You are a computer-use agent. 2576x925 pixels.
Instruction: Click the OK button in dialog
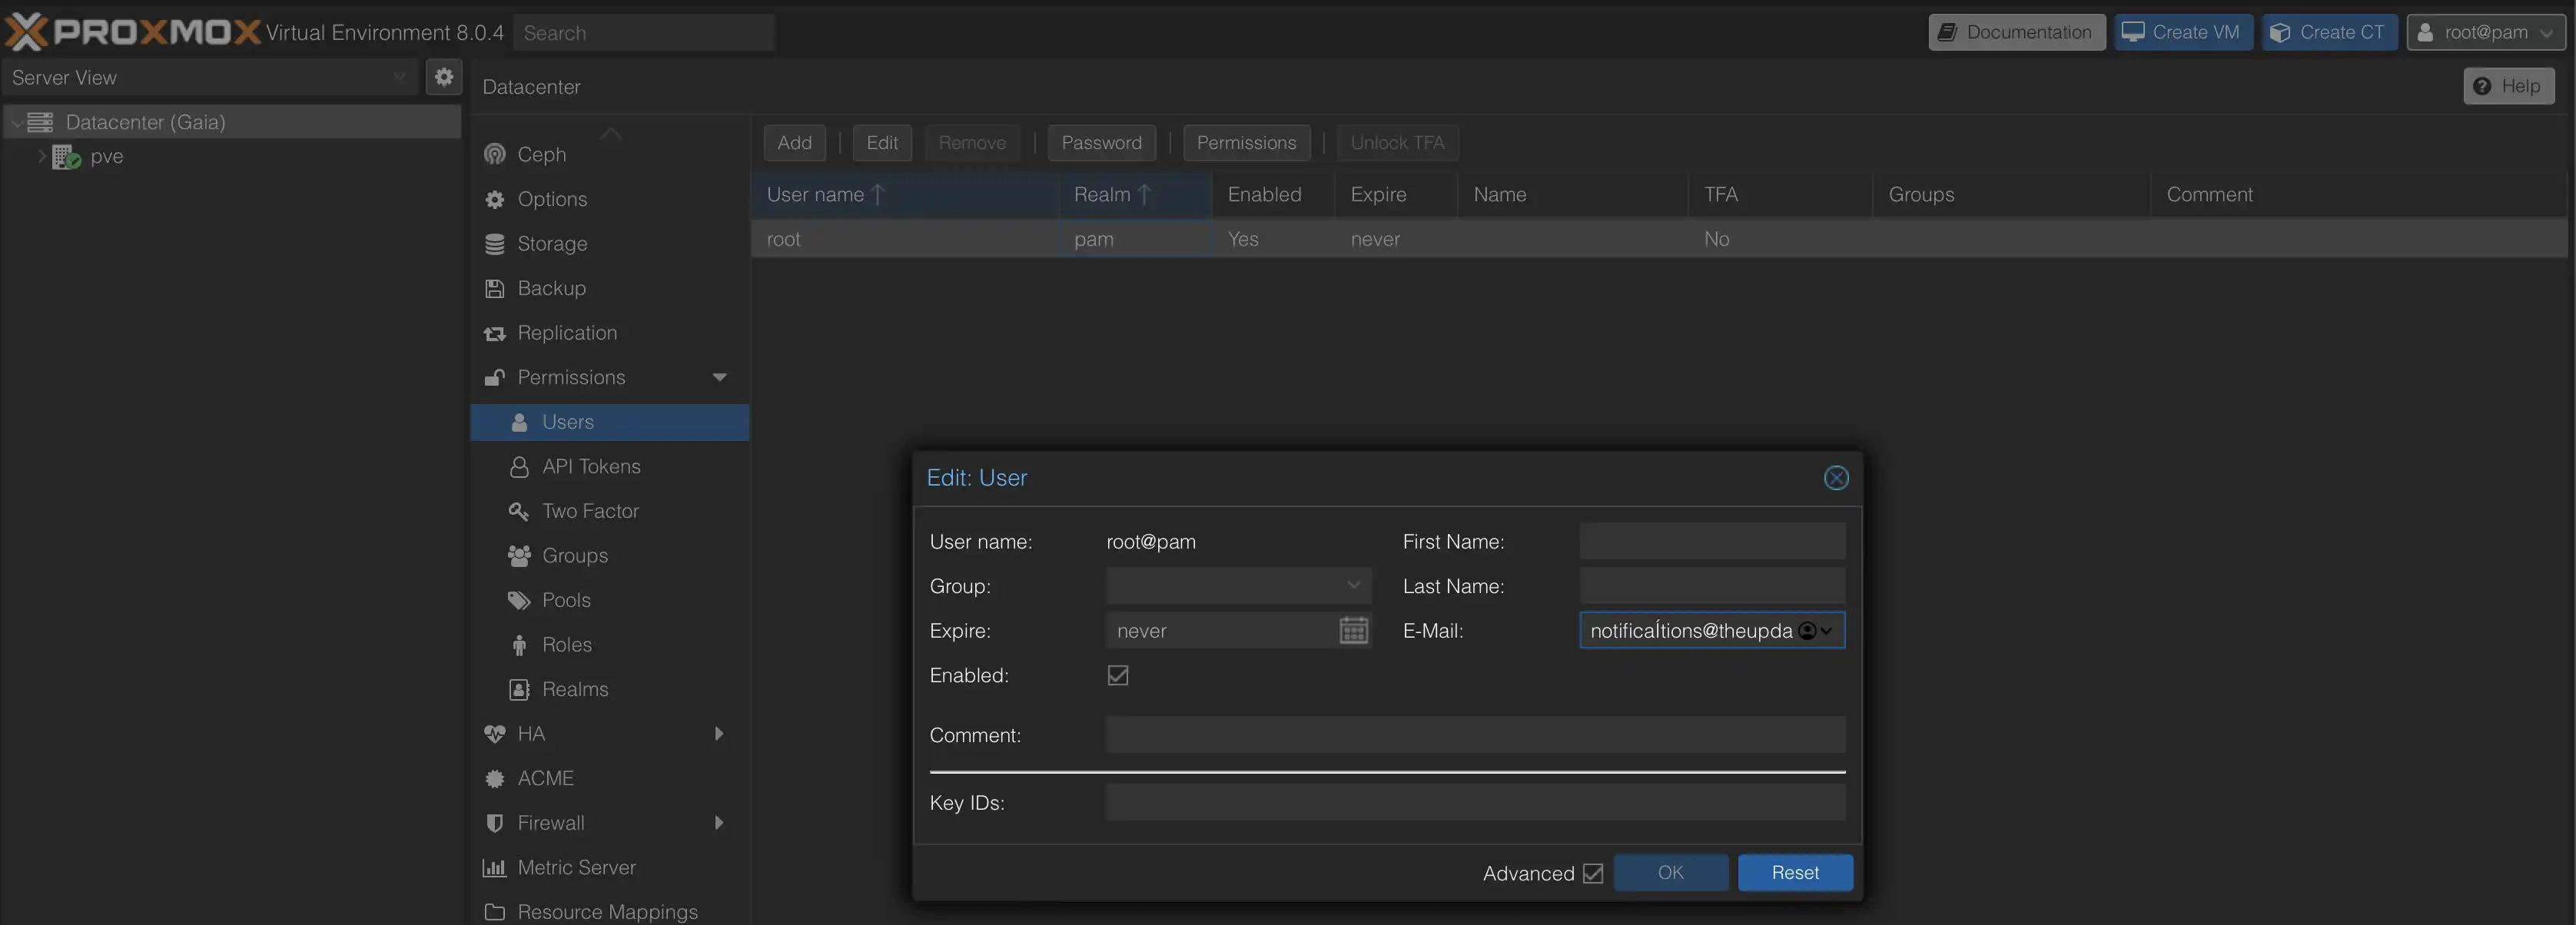tap(1670, 873)
